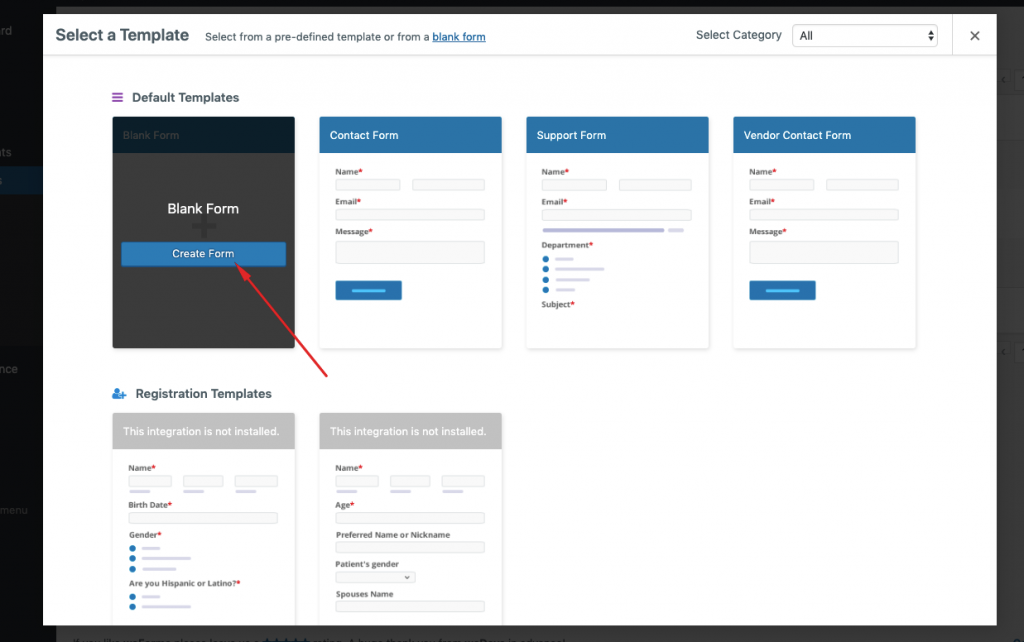Click the Default Templates list icon

tap(118, 97)
